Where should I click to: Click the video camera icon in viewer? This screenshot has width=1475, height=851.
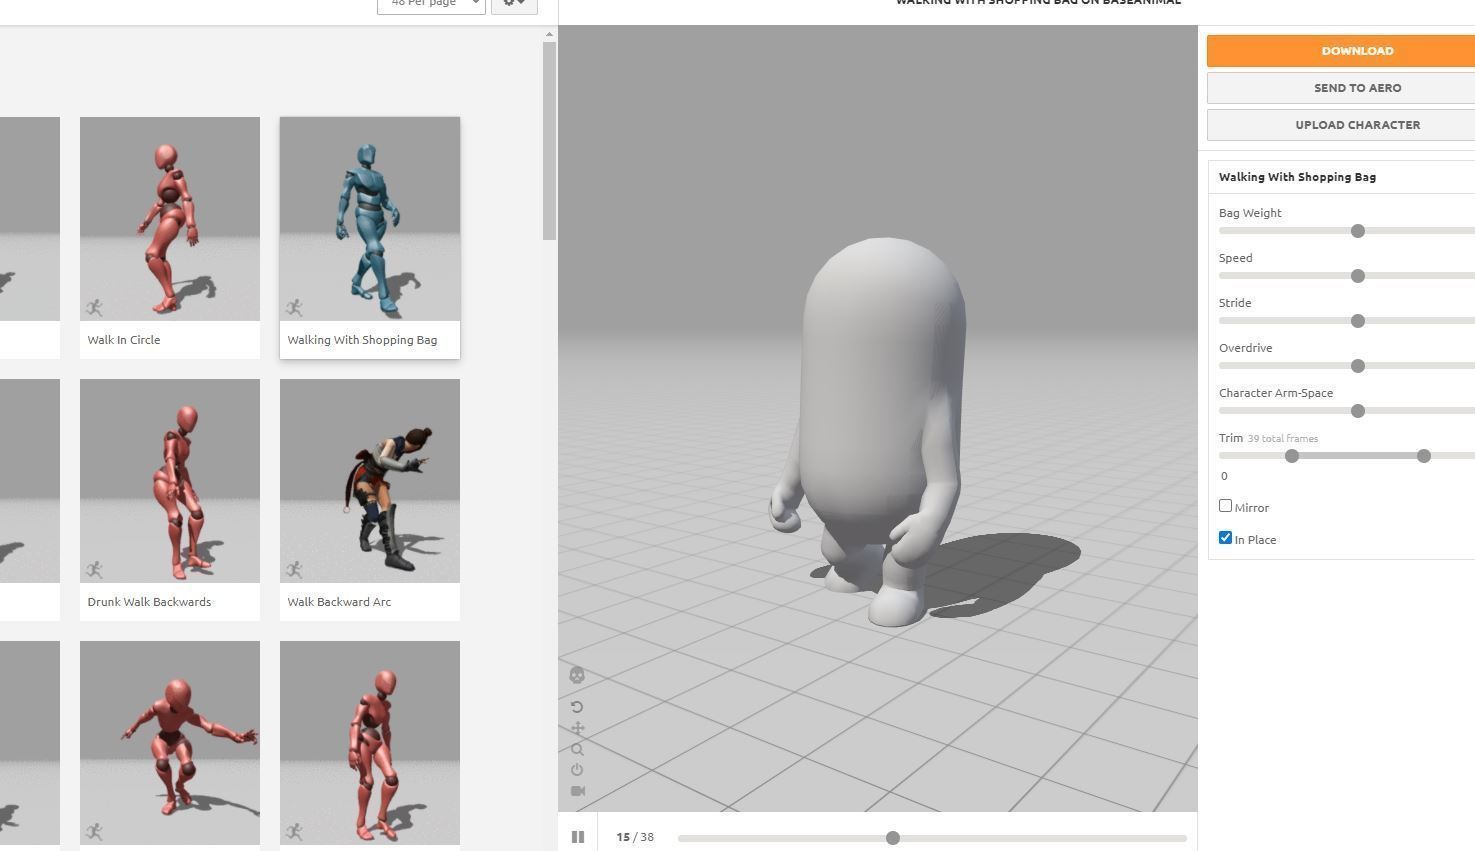pos(577,791)
